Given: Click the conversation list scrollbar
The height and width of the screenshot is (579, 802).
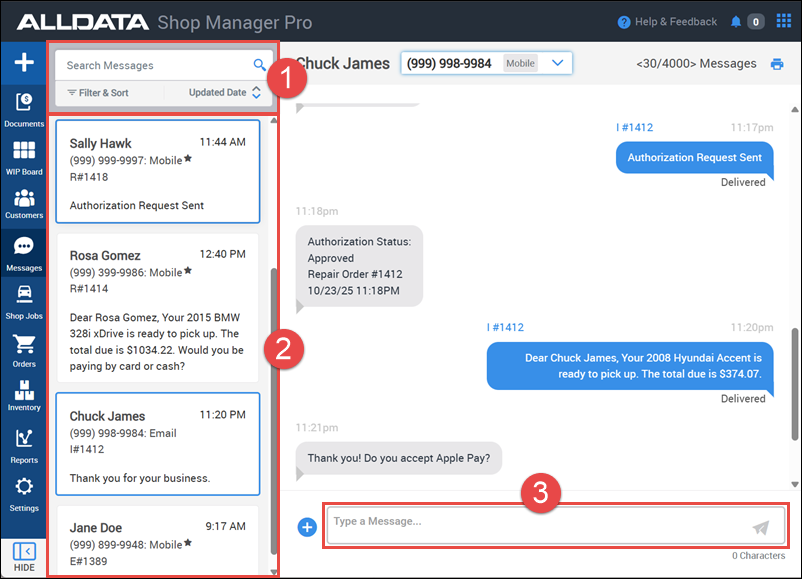Looking at the screenshot, I should click(x=274, y=411).
